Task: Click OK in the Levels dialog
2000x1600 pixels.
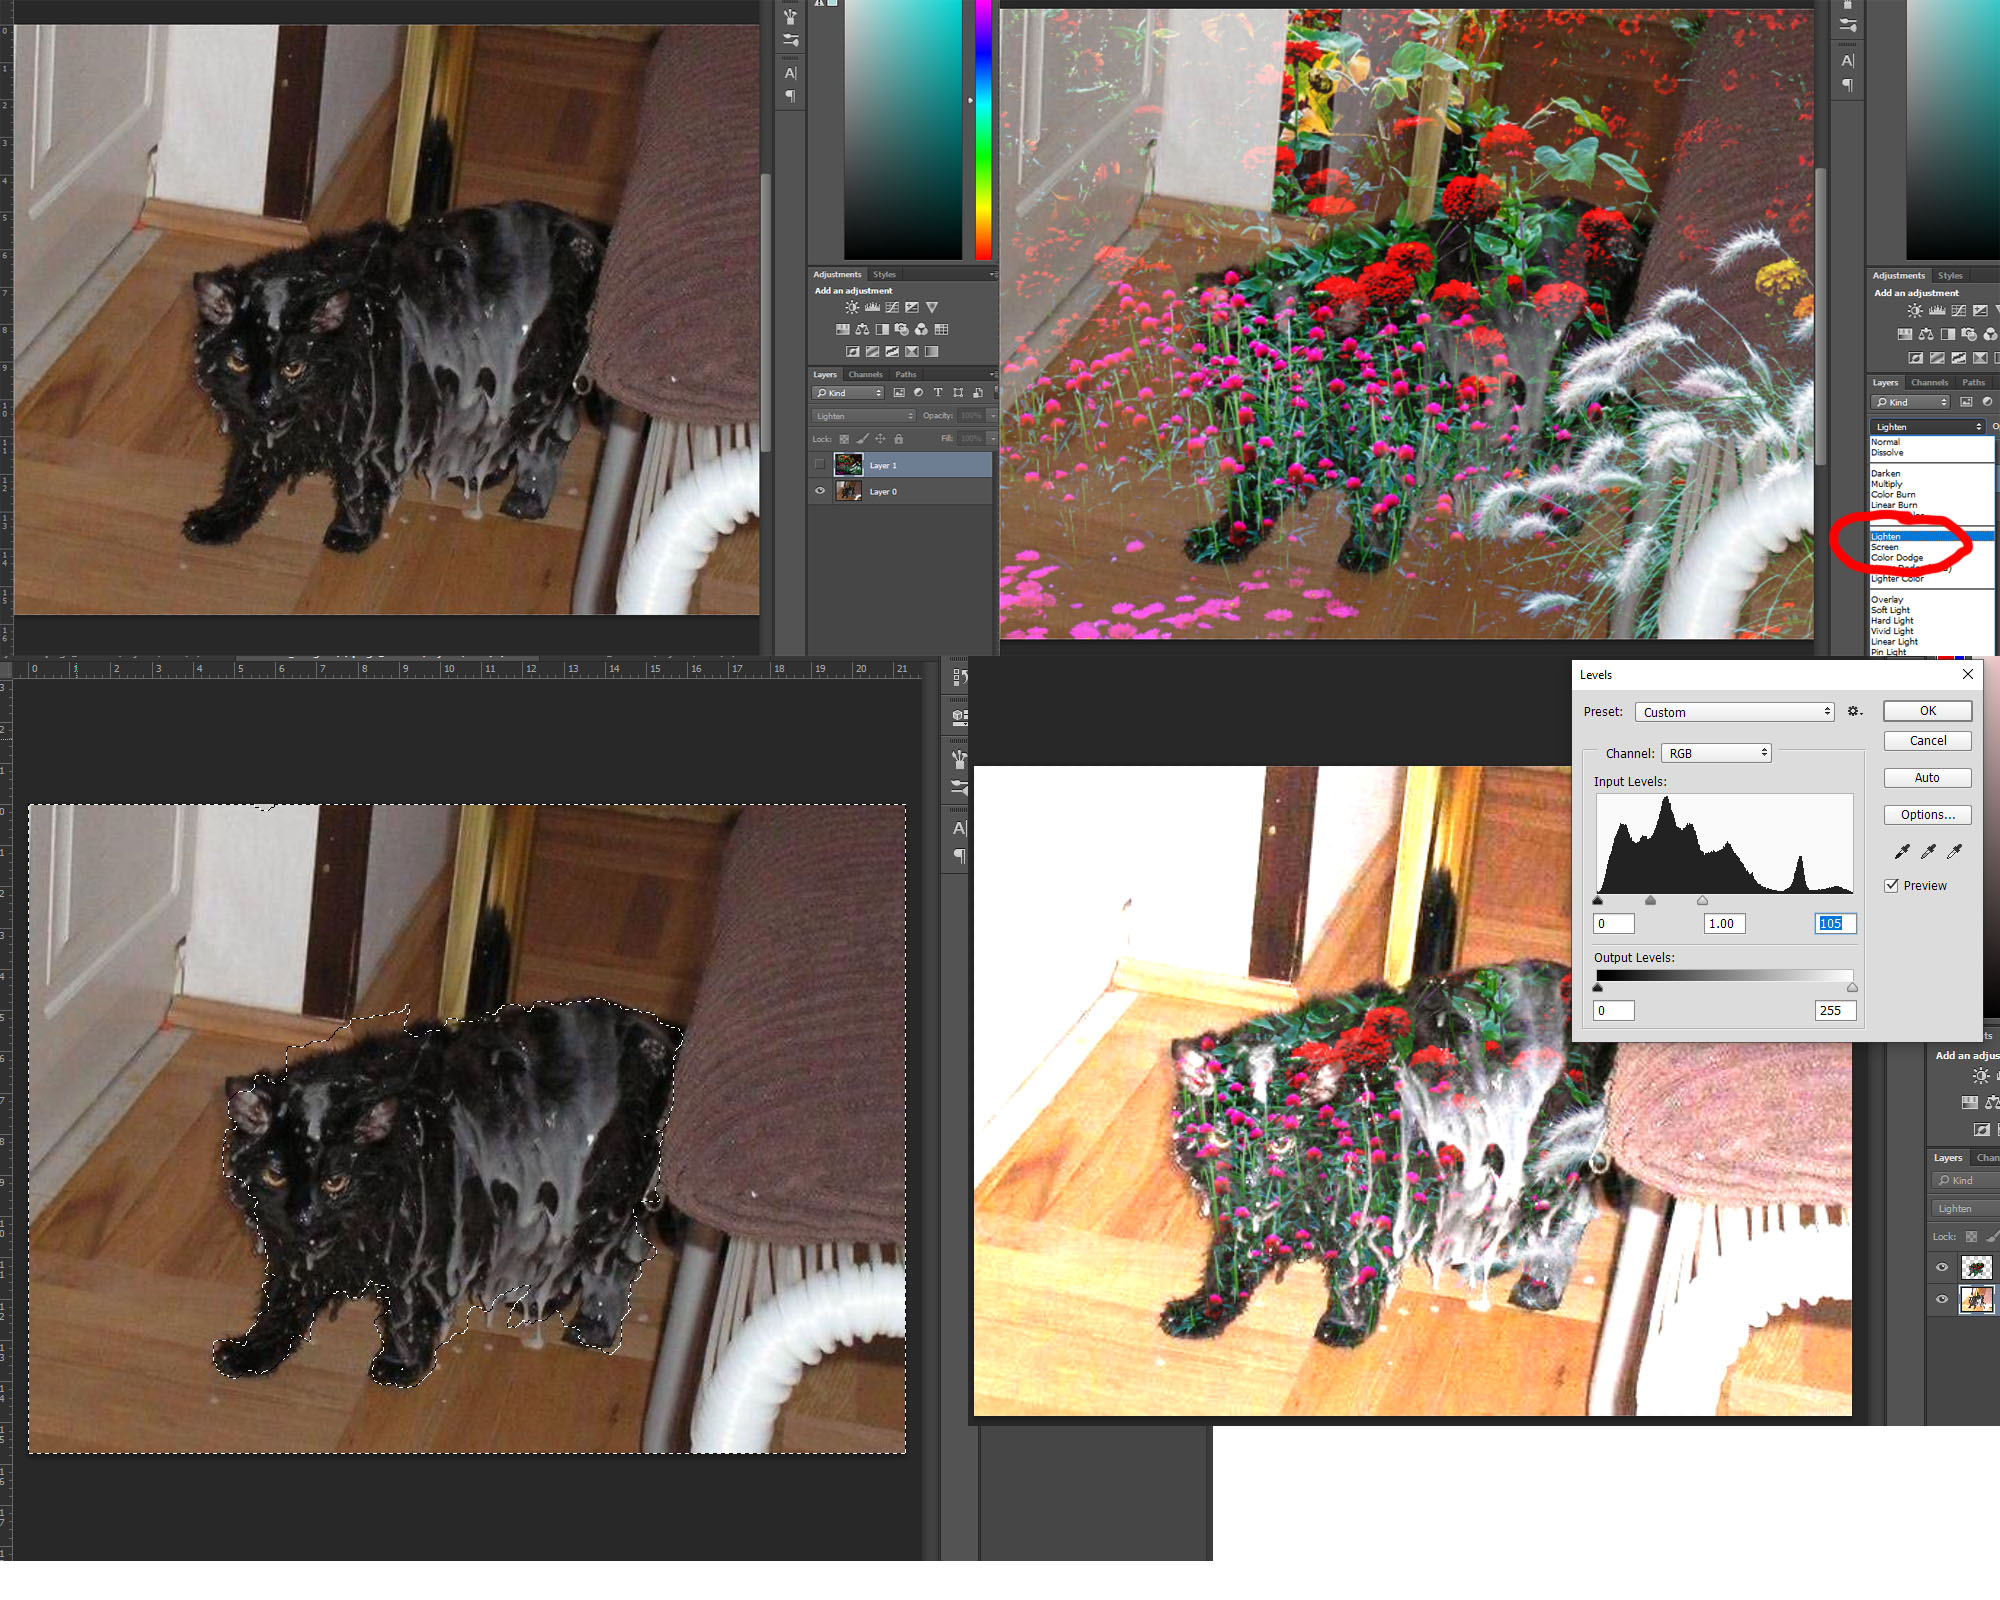Action: pos(1927,711)
